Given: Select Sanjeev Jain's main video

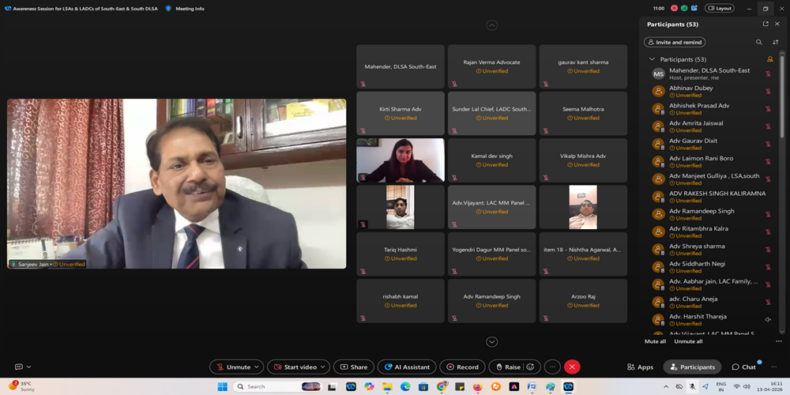Looking at the screenshot, I should 176,183.
